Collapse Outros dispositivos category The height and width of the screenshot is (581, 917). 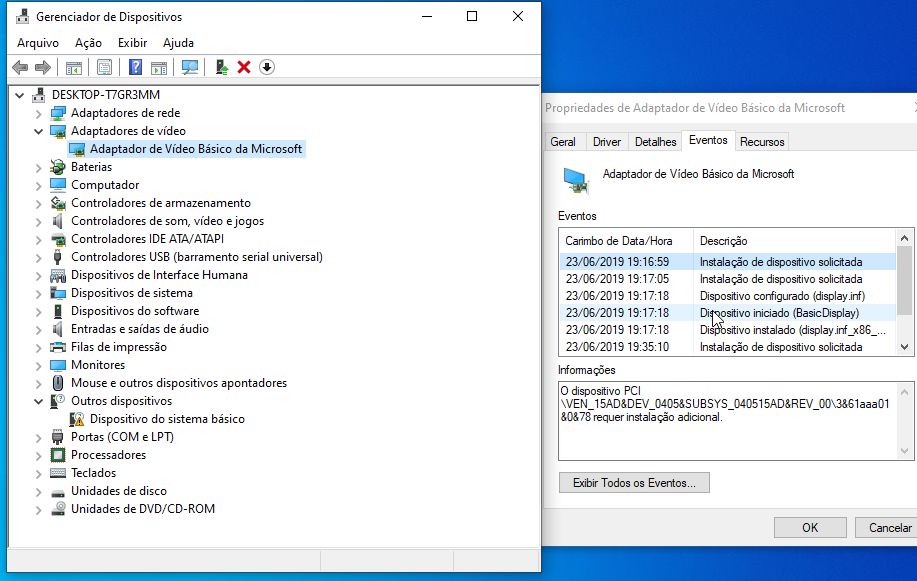(x=39, y=401)
